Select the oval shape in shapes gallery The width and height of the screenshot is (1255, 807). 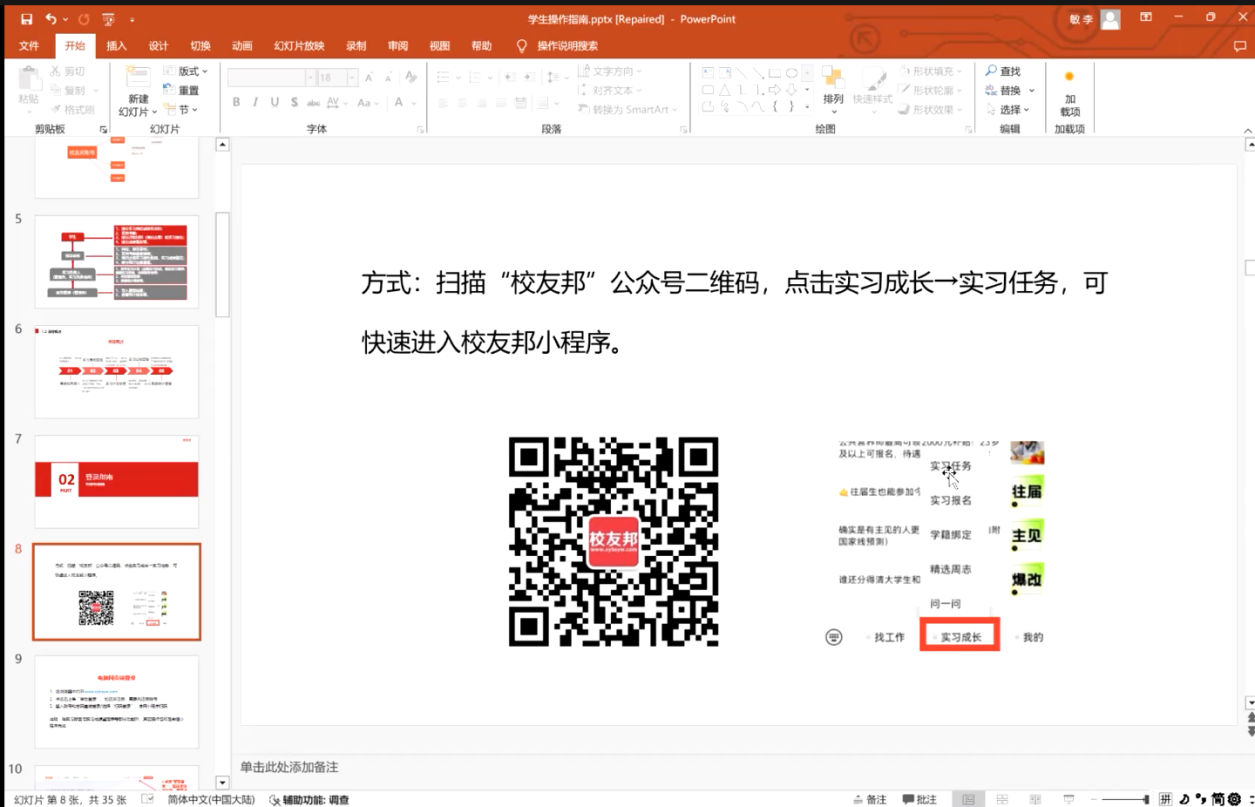[x=791, y=73]
